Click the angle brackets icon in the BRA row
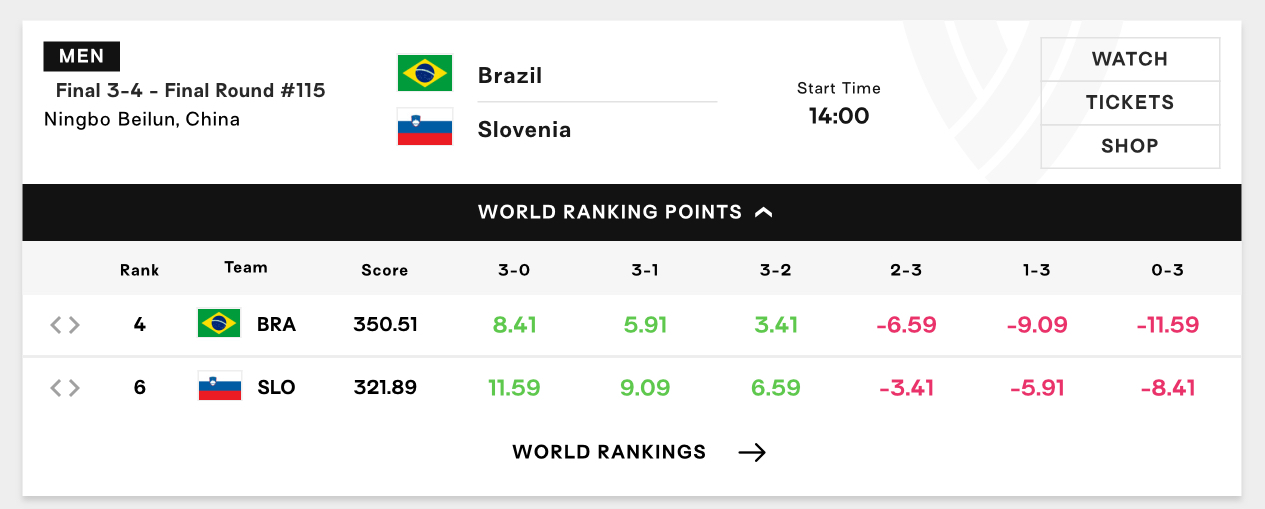 [65, 325]
